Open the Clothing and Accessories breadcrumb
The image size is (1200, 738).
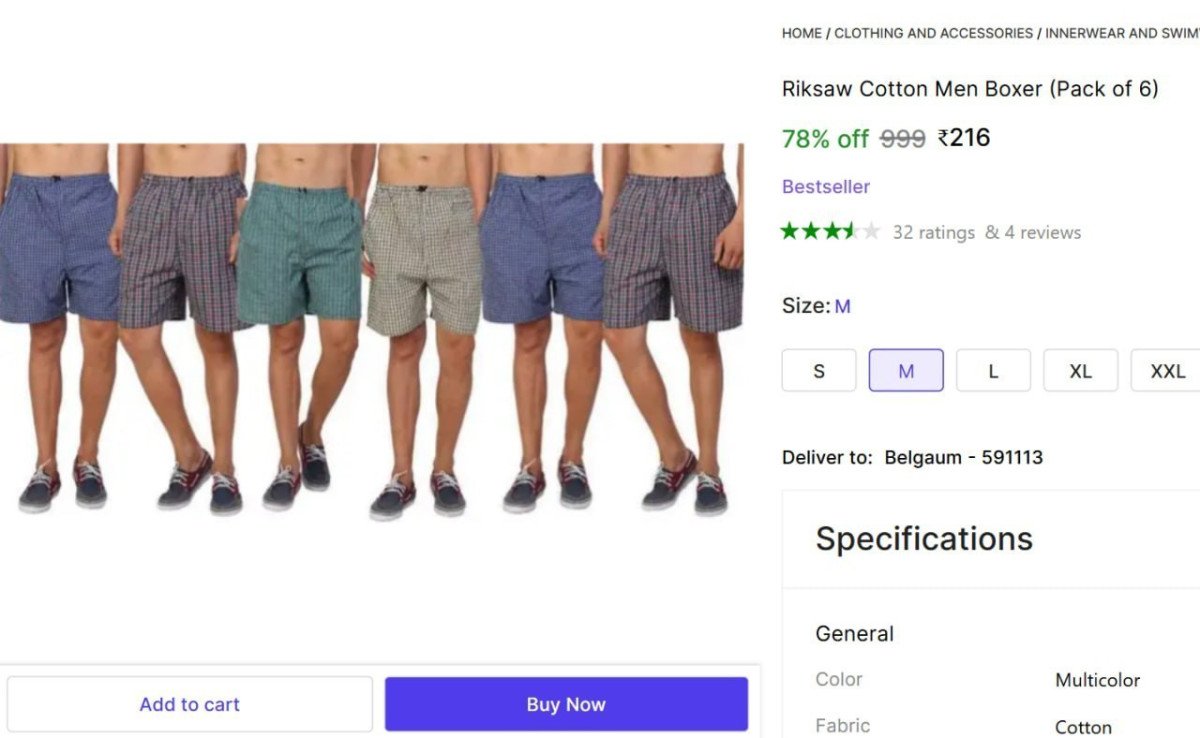[x=933, y=33]
